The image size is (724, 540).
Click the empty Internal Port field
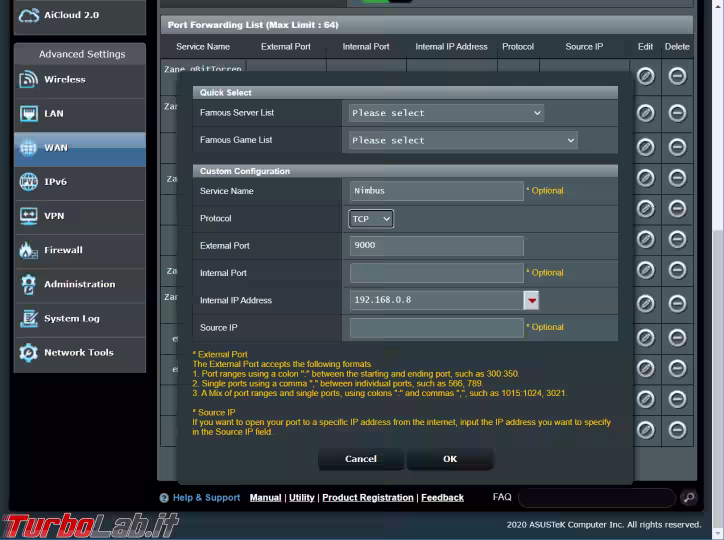coord(437,273)
